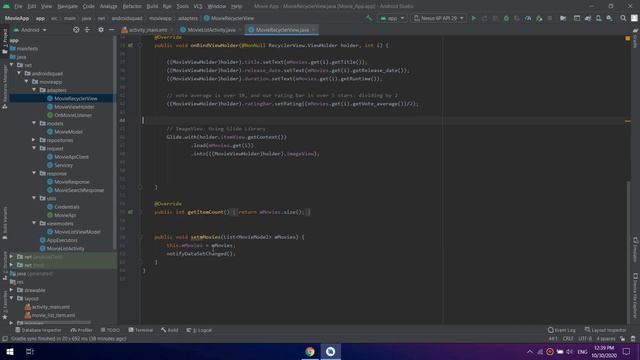Image resolution: width=640 pixels, height=360 pixels.
Task: Click the UTF-8 encoding status entry
Action: tap(584, 339)
